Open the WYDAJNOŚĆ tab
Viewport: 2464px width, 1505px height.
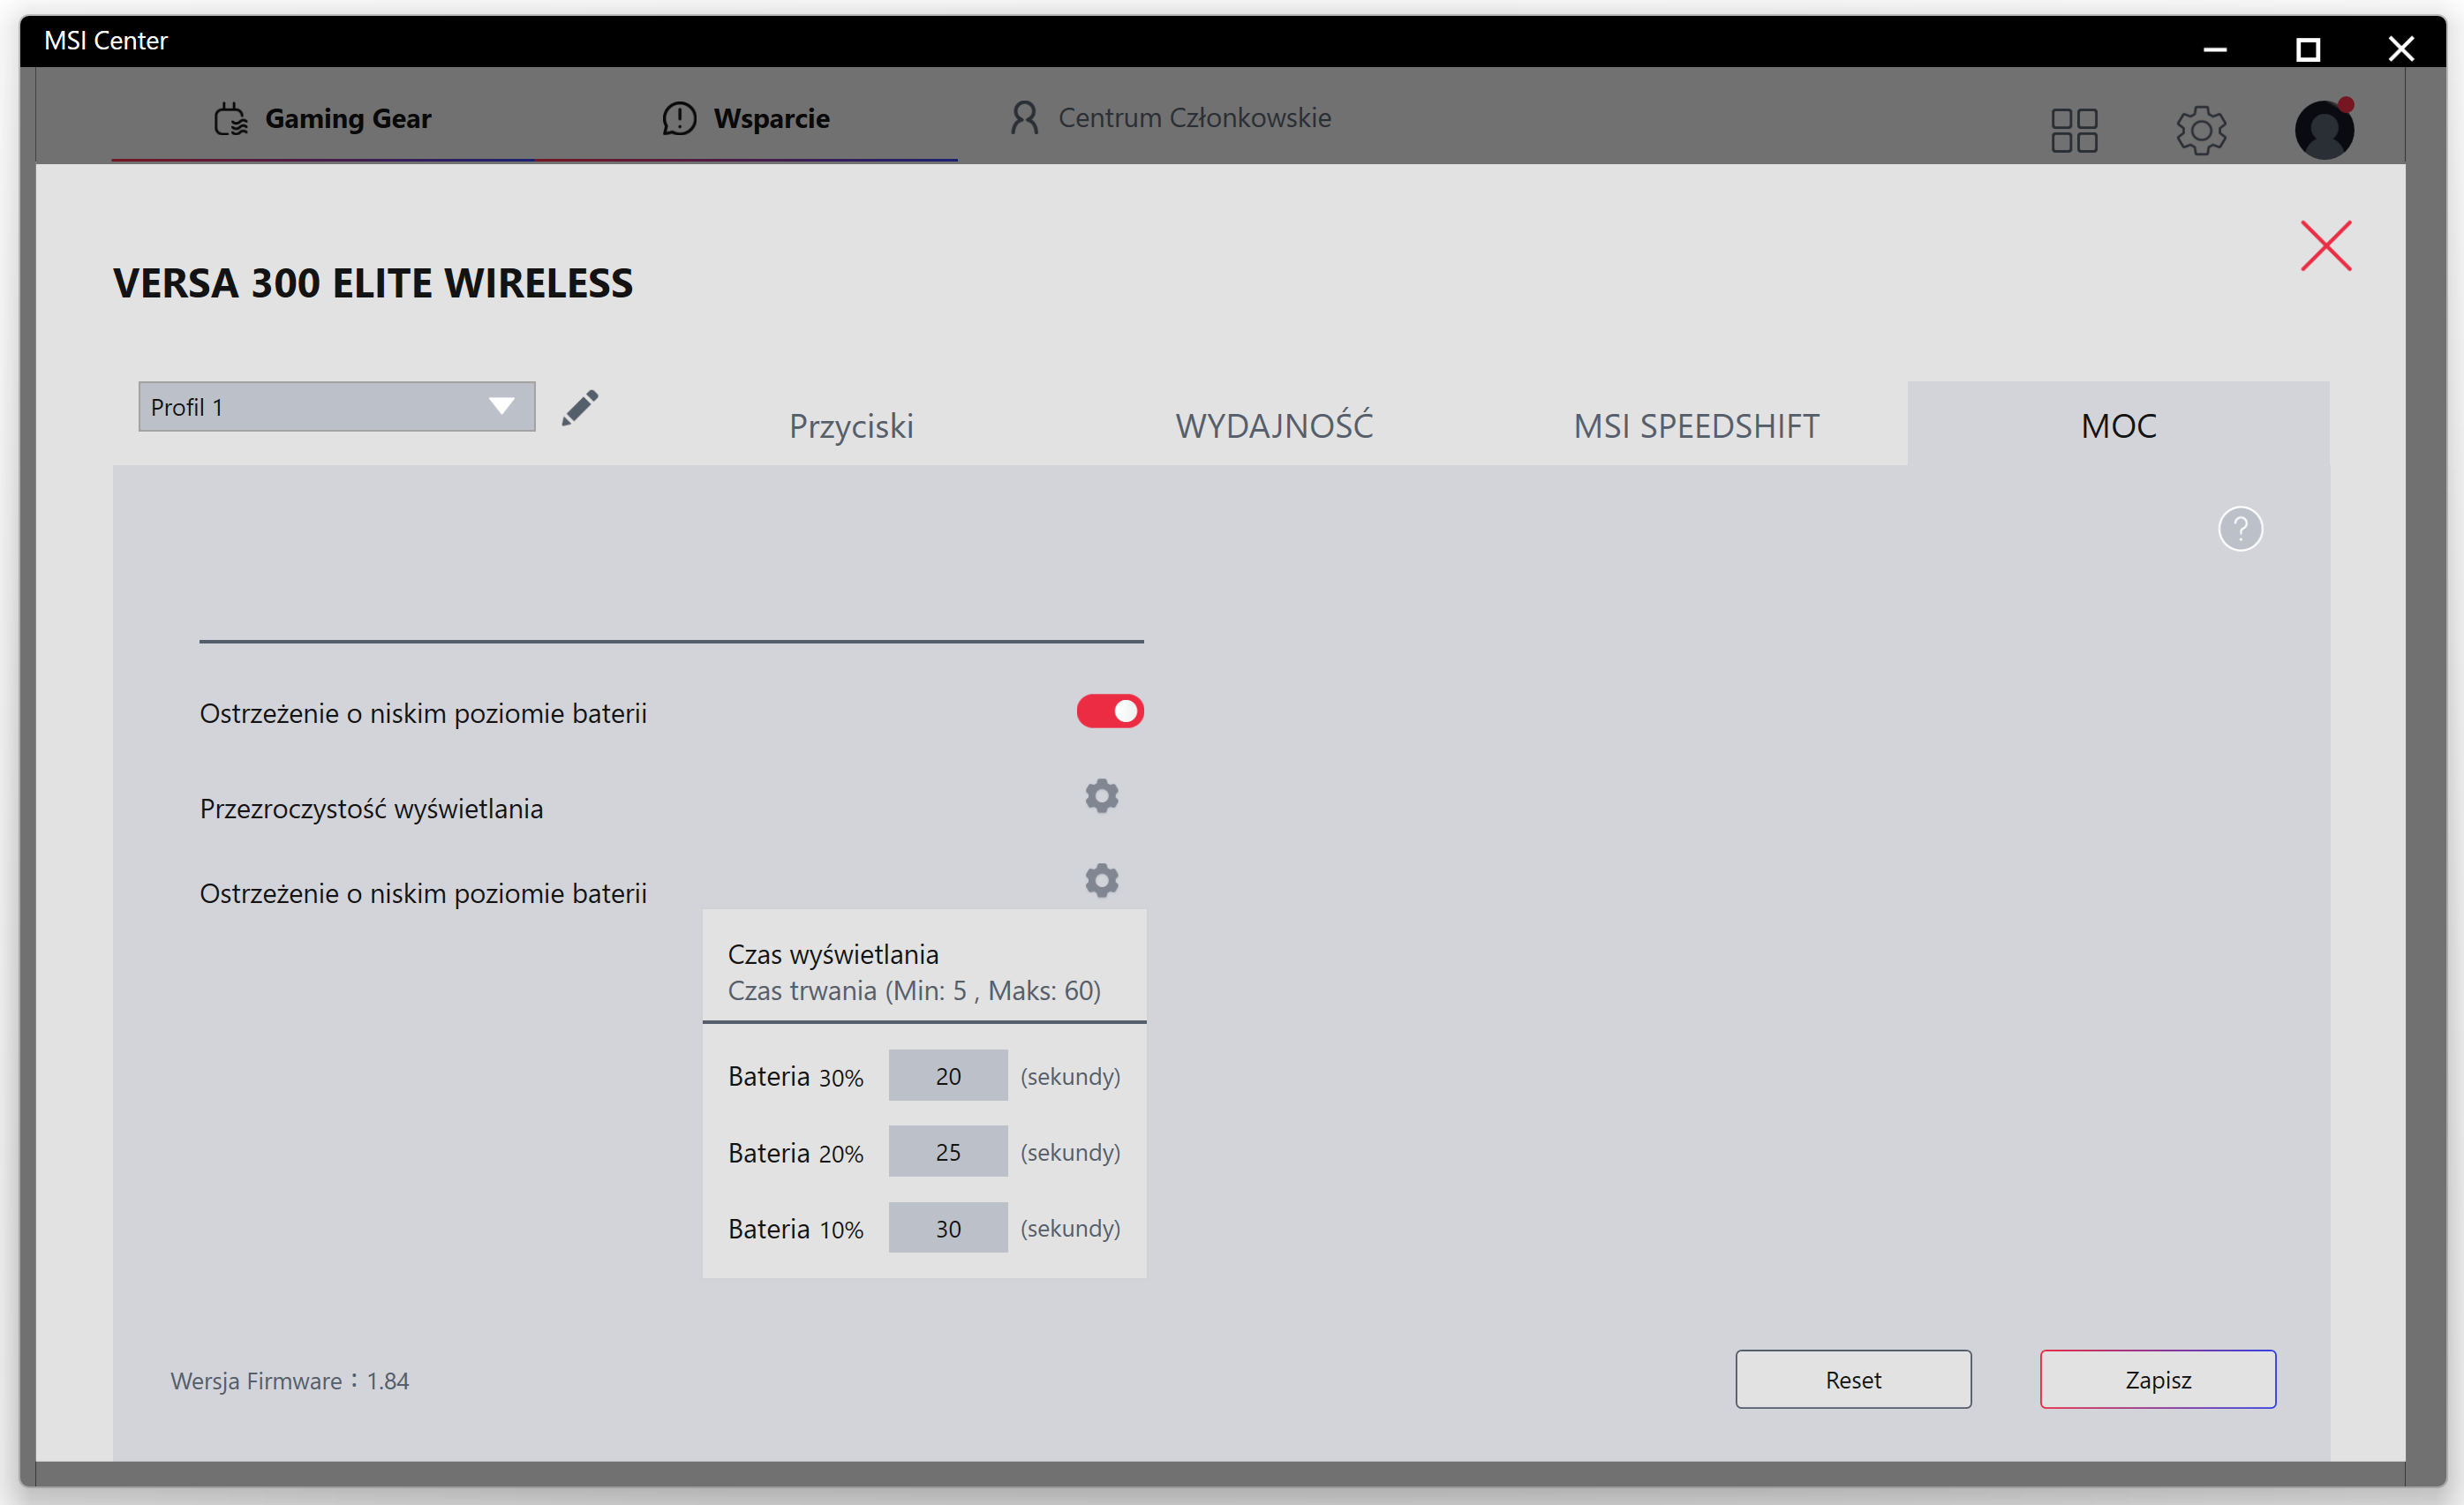[1274, 426]
